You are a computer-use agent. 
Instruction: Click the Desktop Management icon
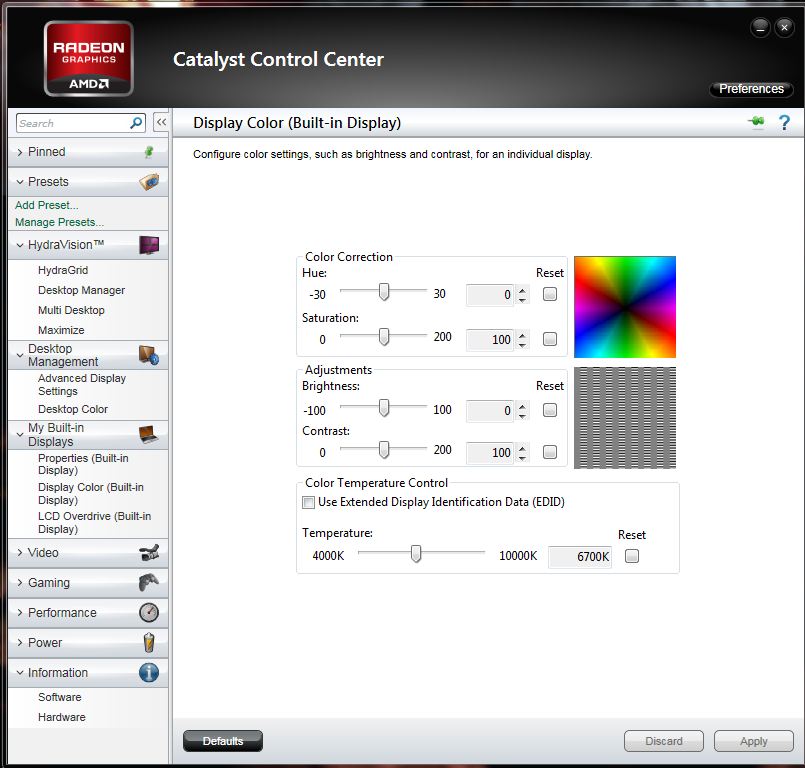tap(149, 355)
